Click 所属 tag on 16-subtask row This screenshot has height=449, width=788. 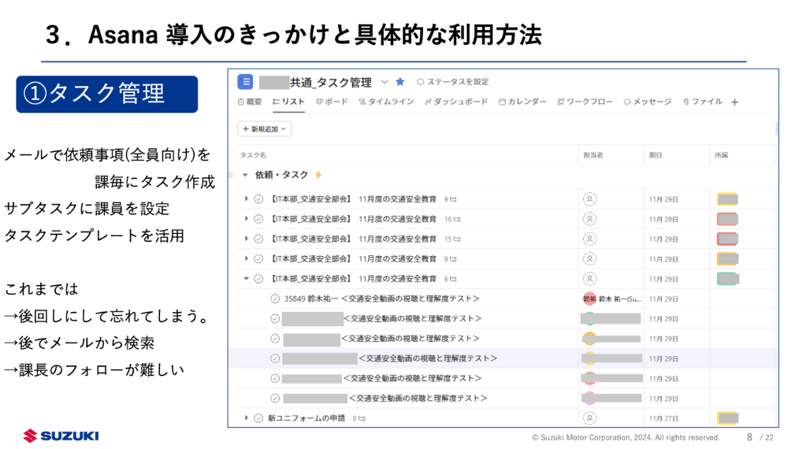(728, 219)
